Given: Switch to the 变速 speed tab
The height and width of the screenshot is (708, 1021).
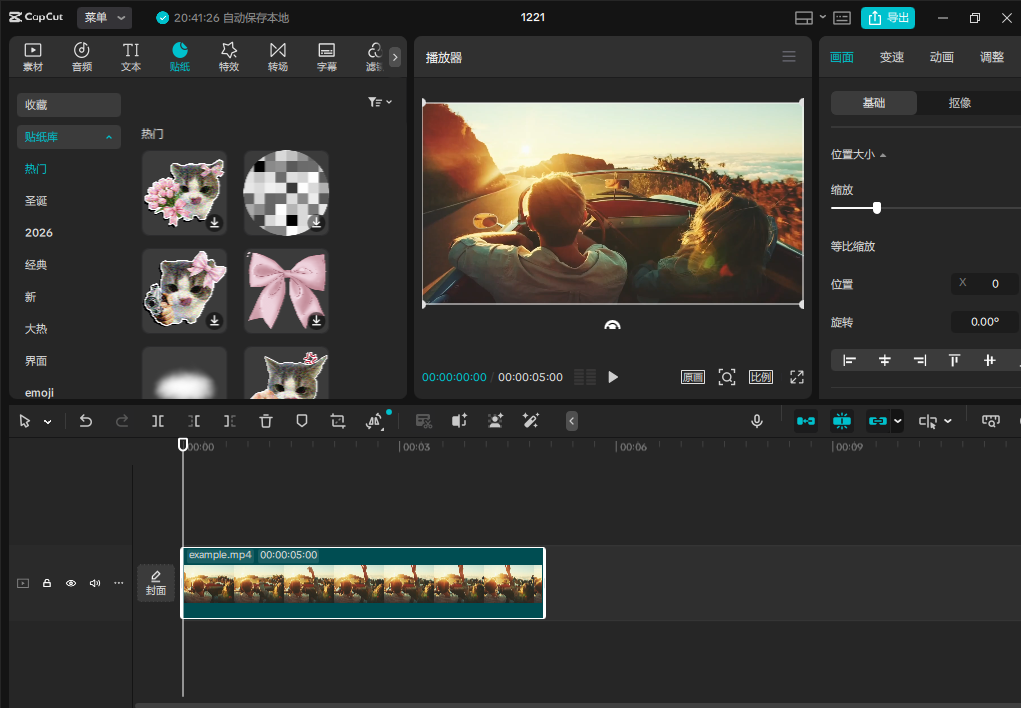Looking at the screenshot, I should pyautogui.click(x=891, y=57).
